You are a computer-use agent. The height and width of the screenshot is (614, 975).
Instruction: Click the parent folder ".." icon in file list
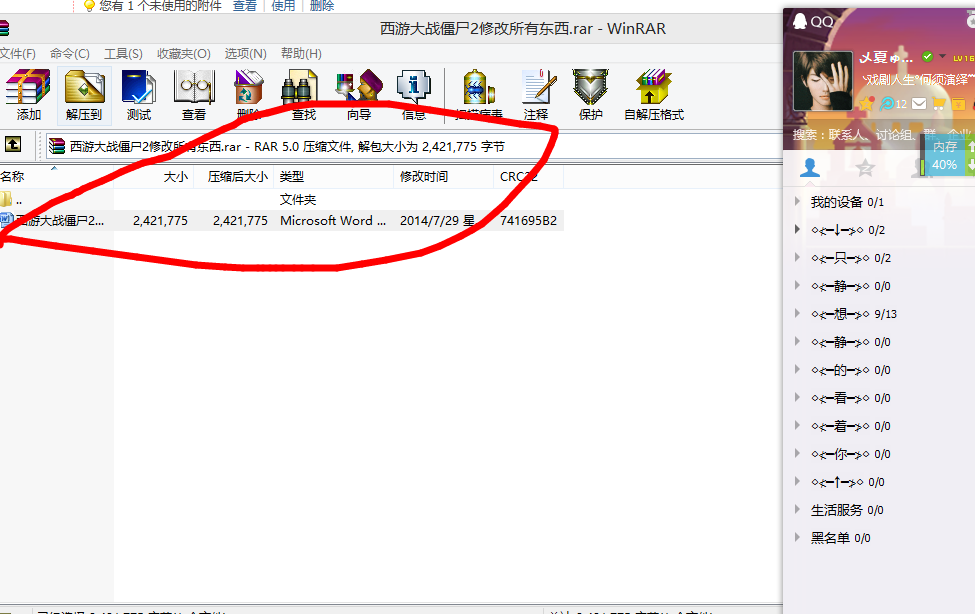pyautogui.click(x=6, y=199)
